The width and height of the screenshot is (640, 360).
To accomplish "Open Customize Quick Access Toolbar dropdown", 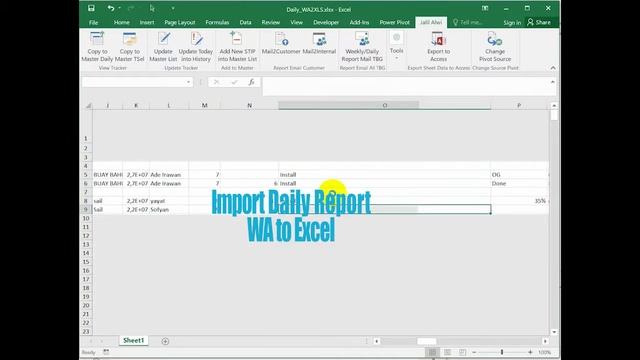I will [x=173, y=8].
